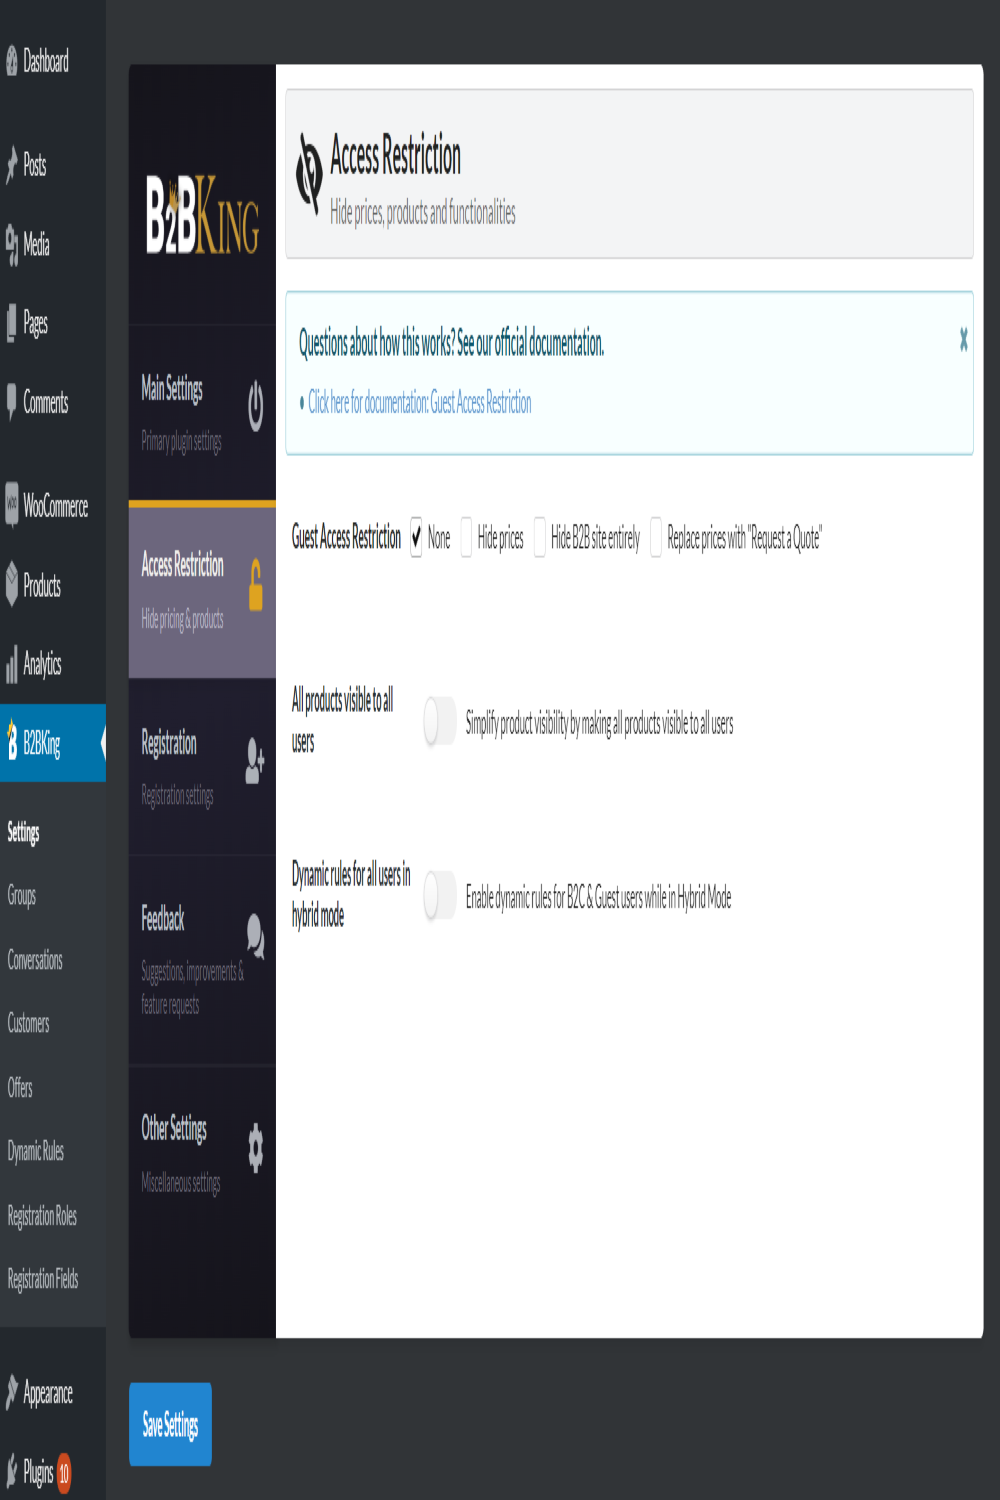Click the Registration user-plus icon
Viewport: 1000px width, 1500px height.
coord(255,762)
